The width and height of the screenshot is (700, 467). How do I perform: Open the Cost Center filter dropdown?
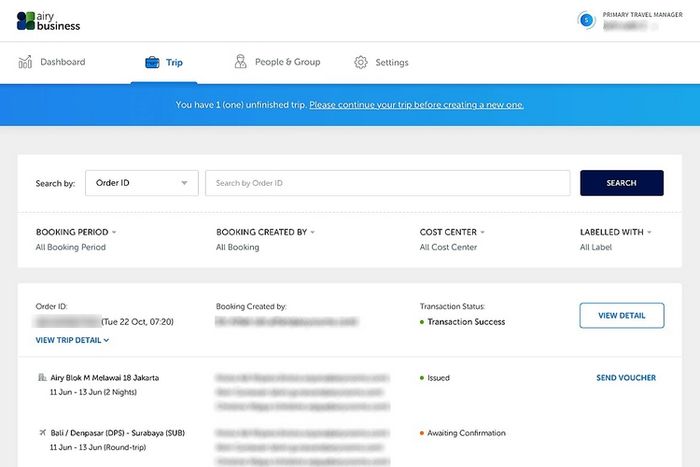pyautogui.click(x=451, y=232)
